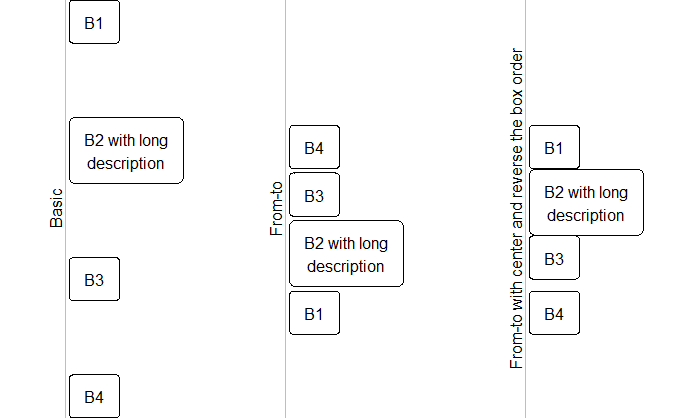The height and width of the screenshot is (418, 693).
Task: Select B1 box in the reverse order column
Action: point(554,149)
